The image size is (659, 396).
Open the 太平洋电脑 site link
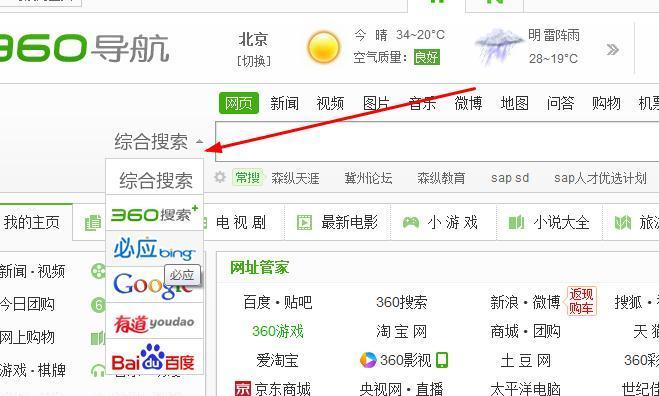coord(525,389)
